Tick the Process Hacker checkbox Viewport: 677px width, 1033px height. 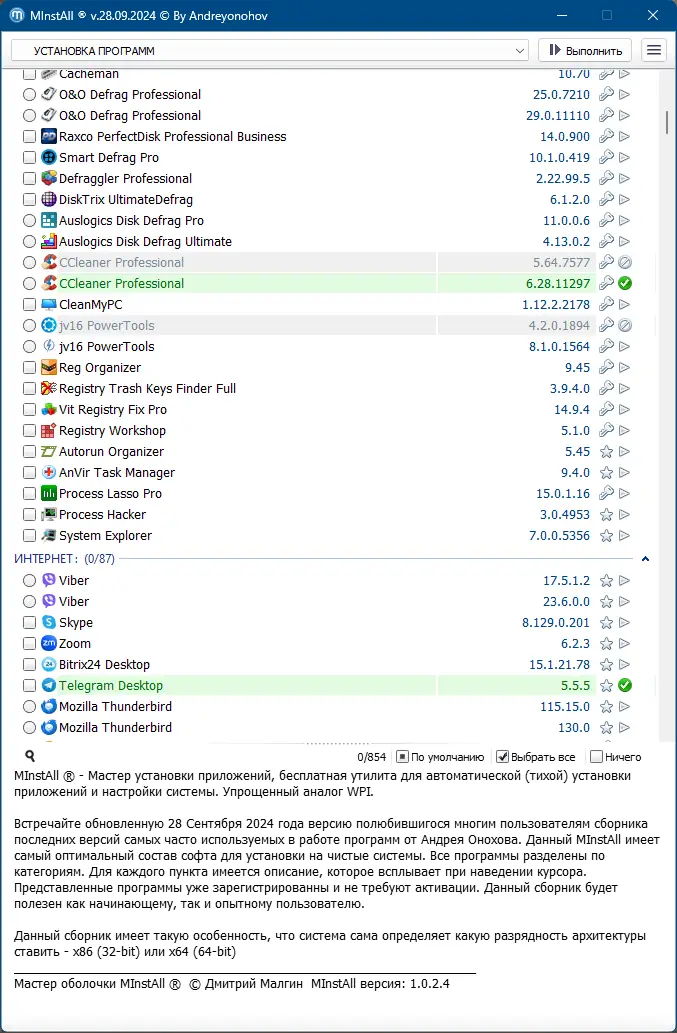pos(29,515)
